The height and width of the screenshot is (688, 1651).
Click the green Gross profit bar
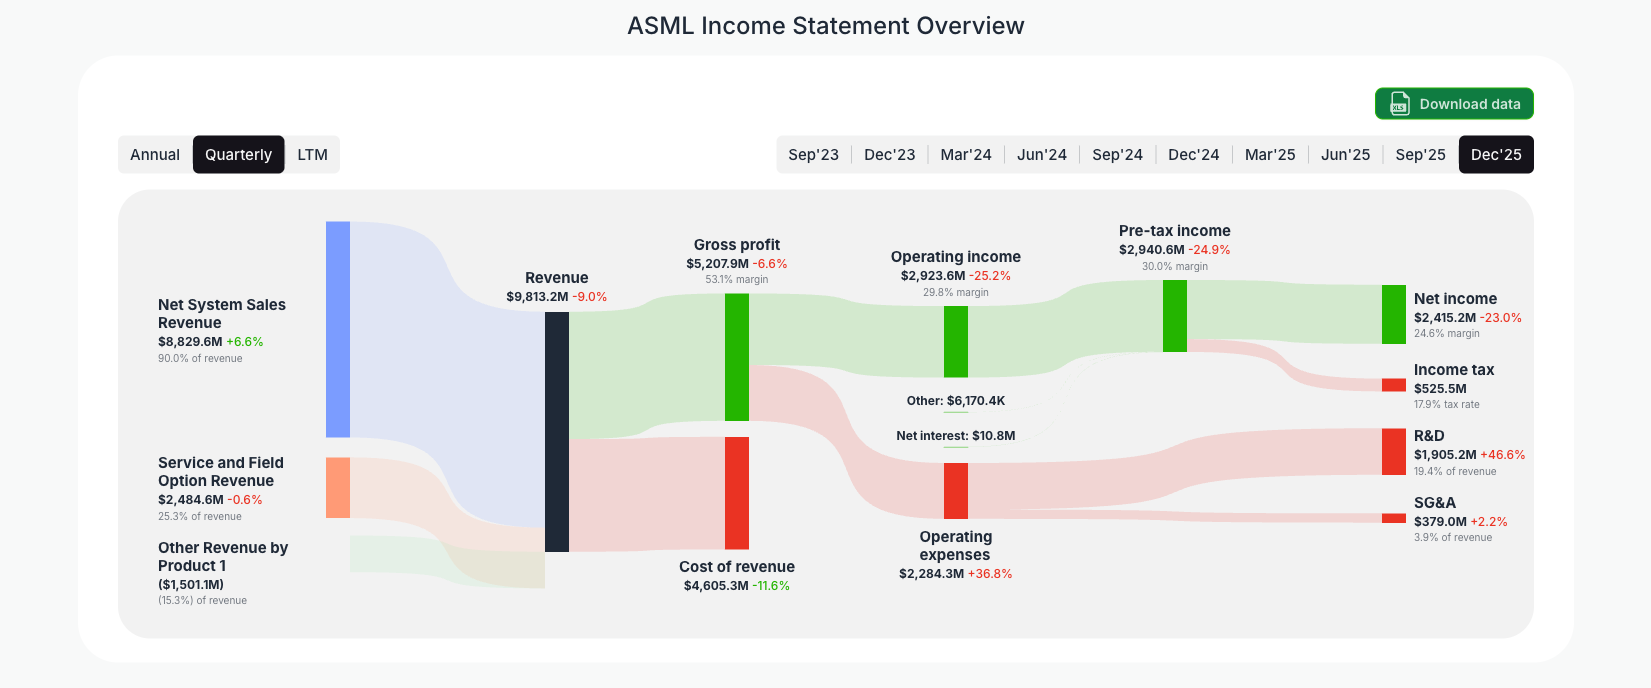[x=737, y=357]
